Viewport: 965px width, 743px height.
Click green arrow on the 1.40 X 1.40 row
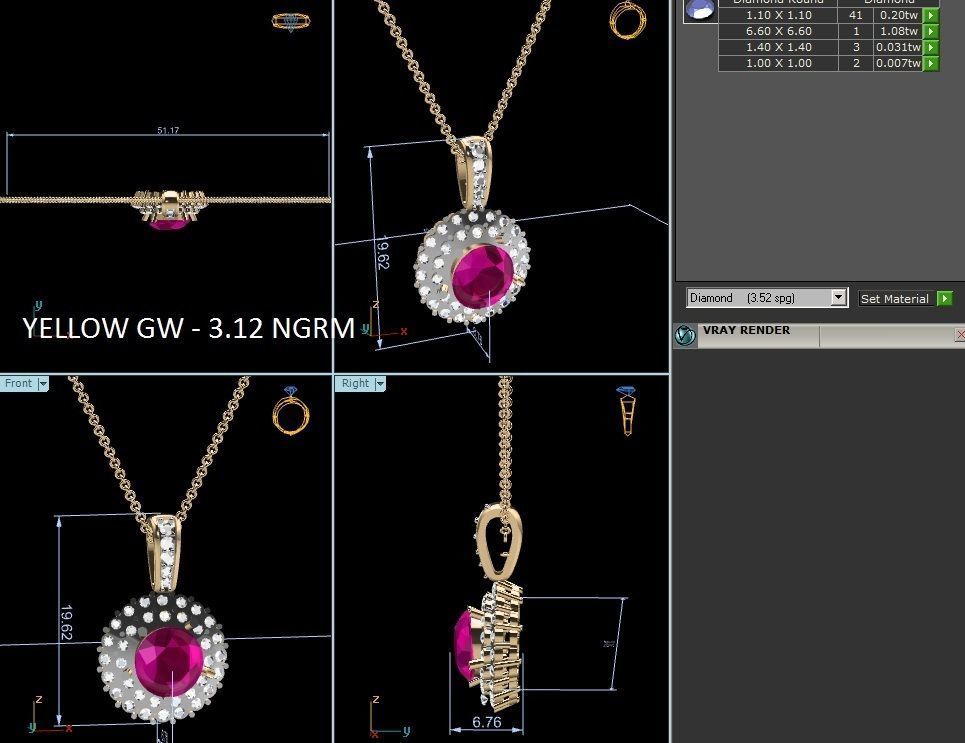pyautogui.click(x=931, y=47)
